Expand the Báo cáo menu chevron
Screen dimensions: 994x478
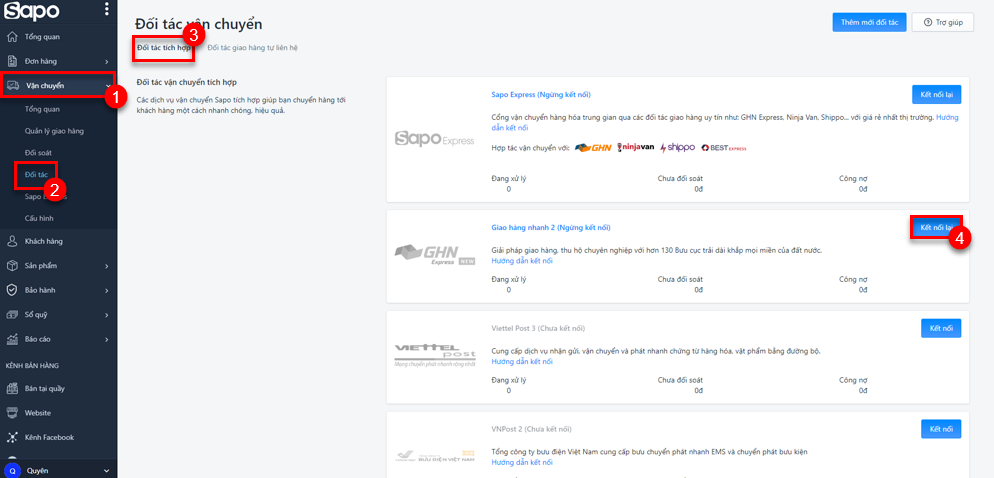(x=106, y=339)
